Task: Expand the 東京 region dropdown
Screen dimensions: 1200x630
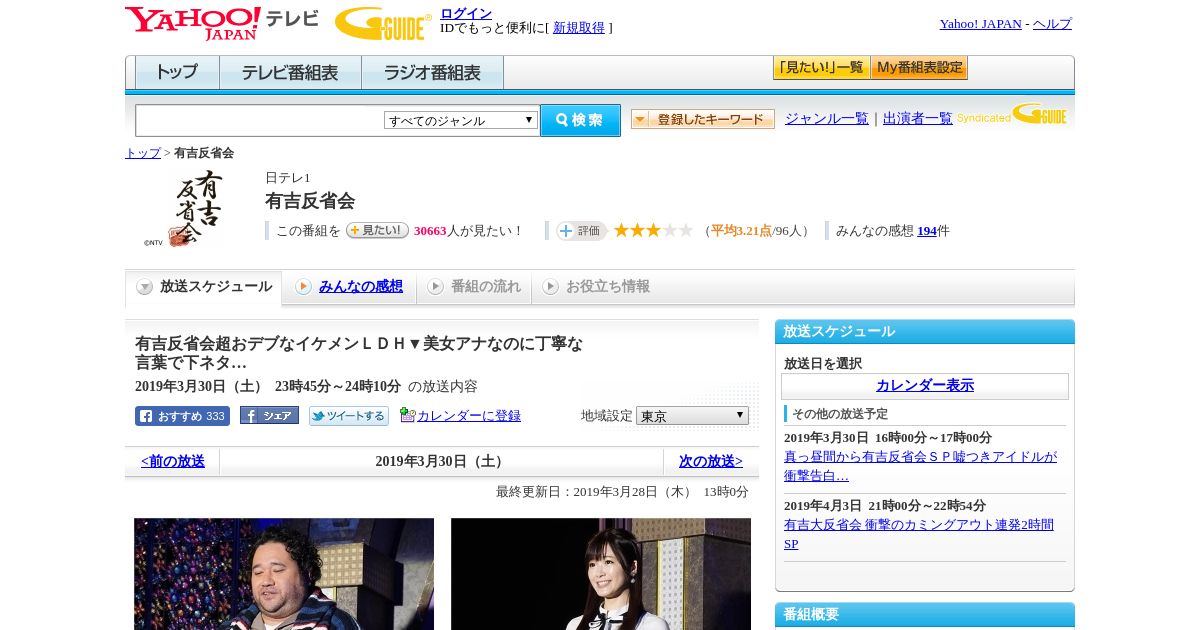Action: coord(692,416)
